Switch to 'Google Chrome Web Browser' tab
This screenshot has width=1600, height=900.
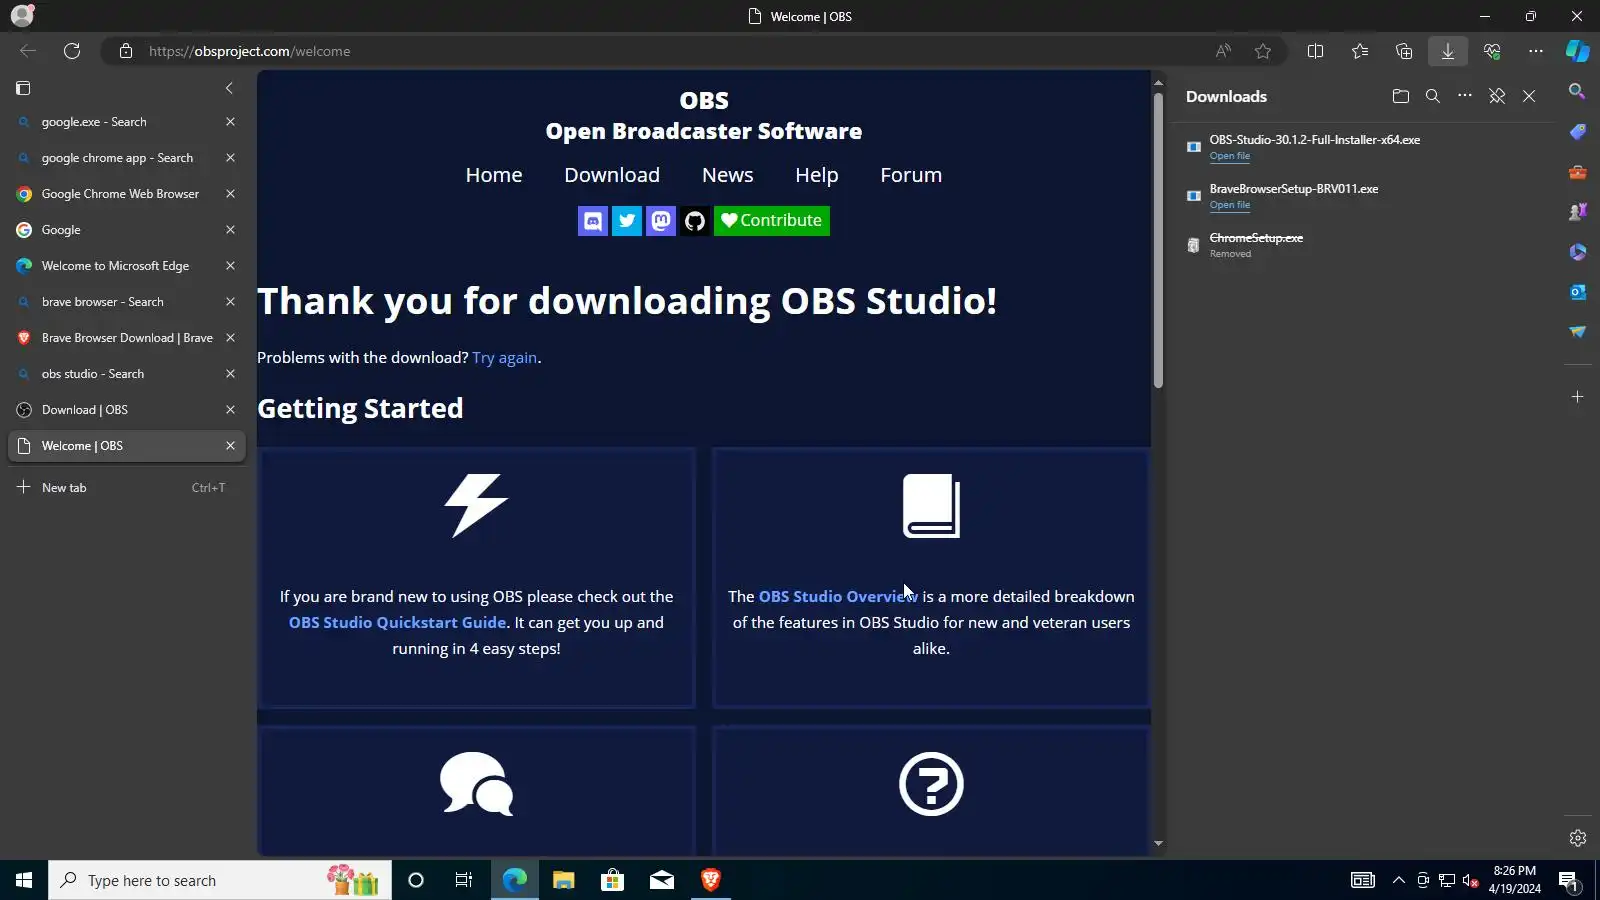pyautogui.click(x=127, y=194)
